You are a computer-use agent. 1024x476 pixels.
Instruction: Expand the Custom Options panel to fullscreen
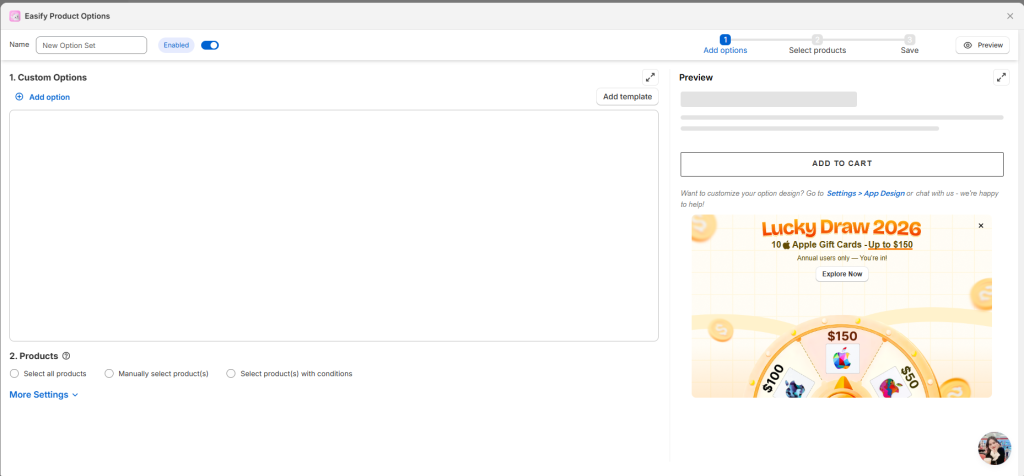click(x=650, y=77)
